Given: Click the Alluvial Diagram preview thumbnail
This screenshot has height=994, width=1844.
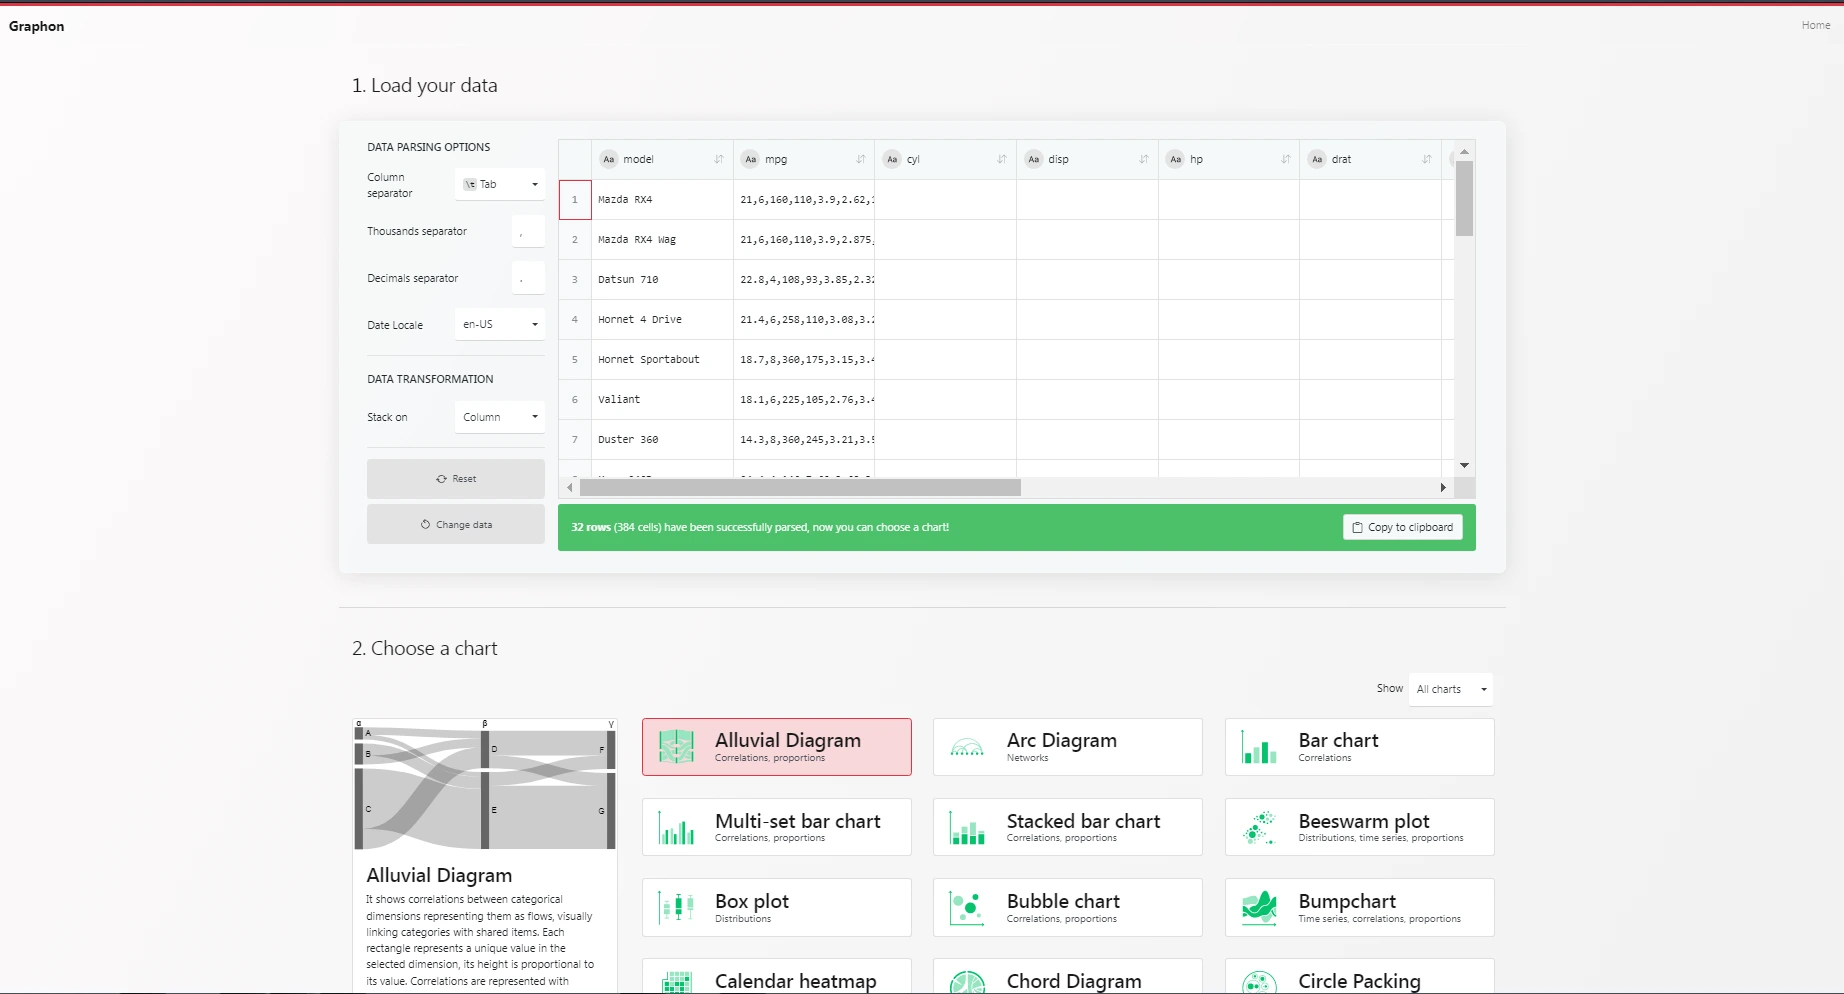Looking at the screenshot, I should click(485, 784).
